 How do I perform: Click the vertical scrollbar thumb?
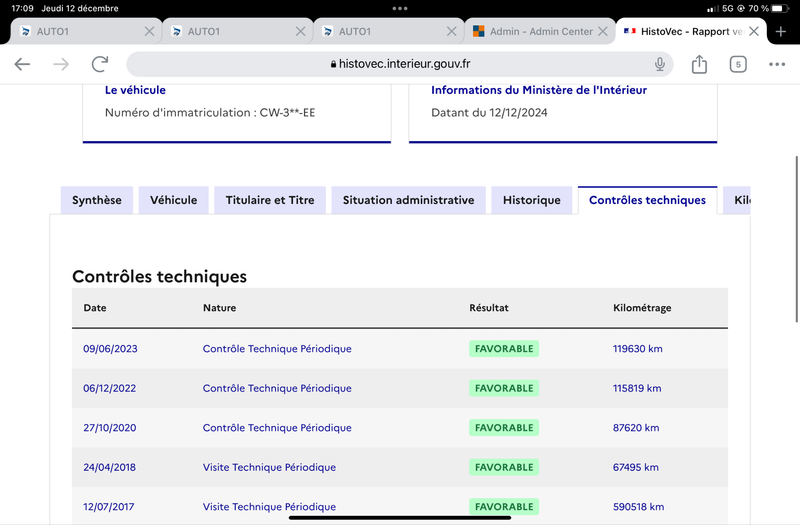(x=796, y=239)
